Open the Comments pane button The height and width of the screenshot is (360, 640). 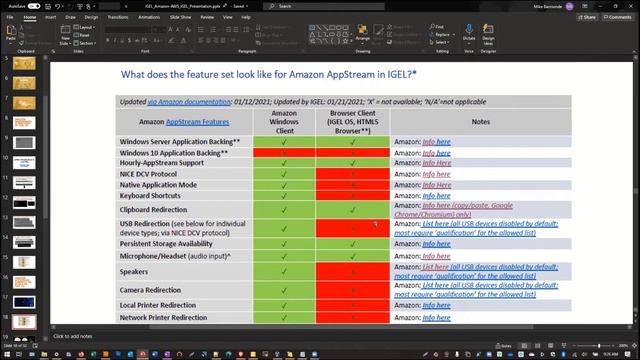click(618, 17)
